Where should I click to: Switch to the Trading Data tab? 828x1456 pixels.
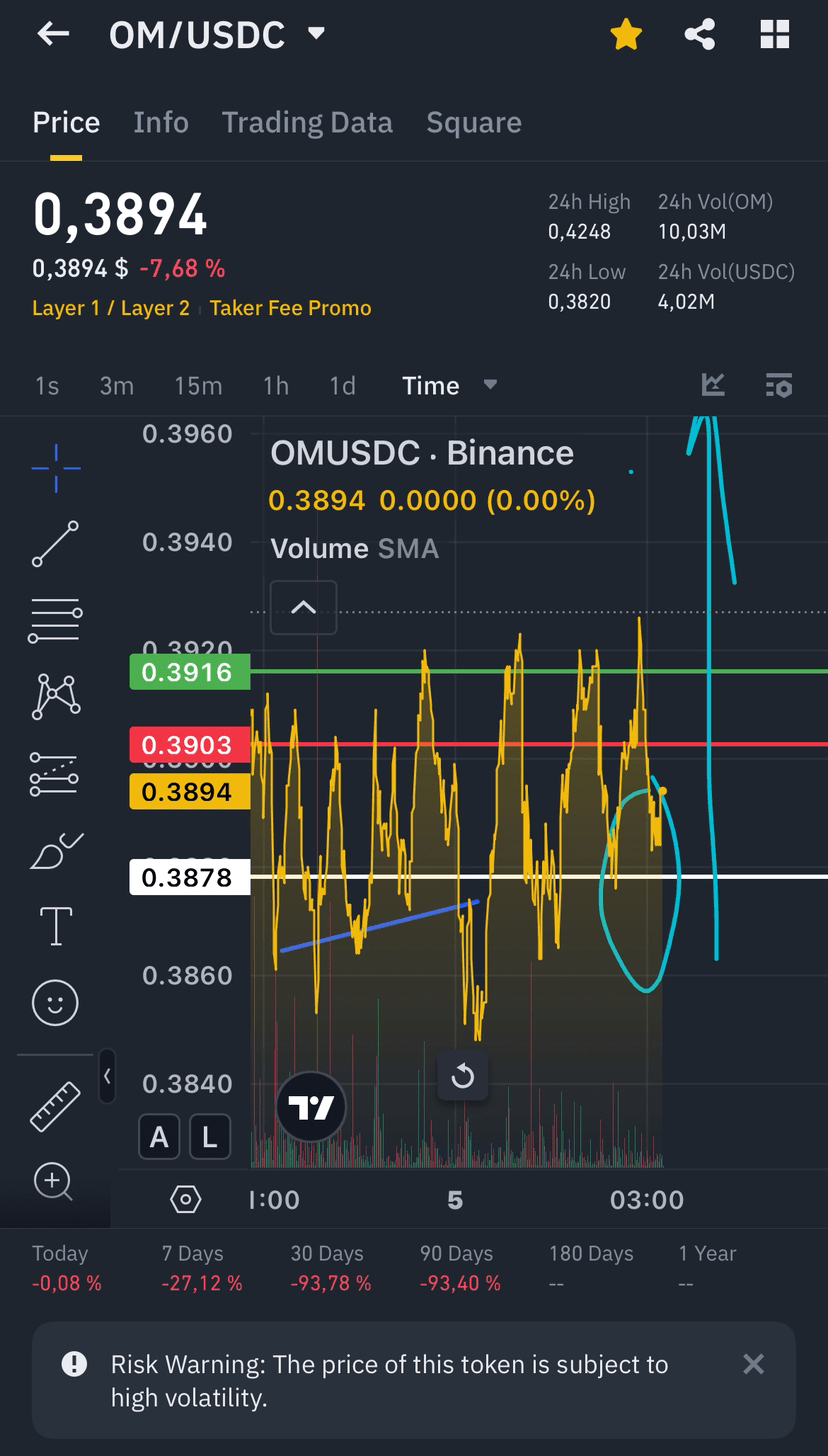[307, 123]
